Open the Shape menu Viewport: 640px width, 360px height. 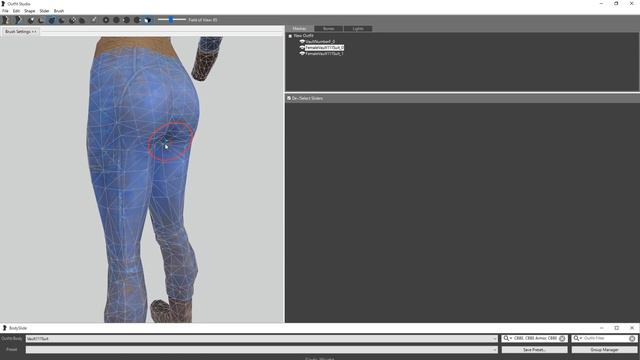[29, 11]
